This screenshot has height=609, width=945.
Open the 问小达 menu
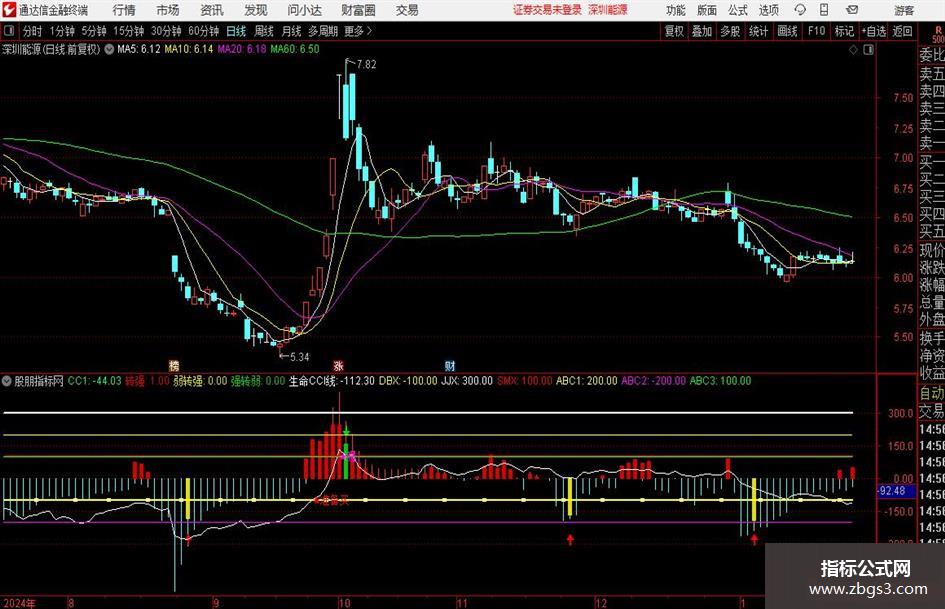(304, 10)
